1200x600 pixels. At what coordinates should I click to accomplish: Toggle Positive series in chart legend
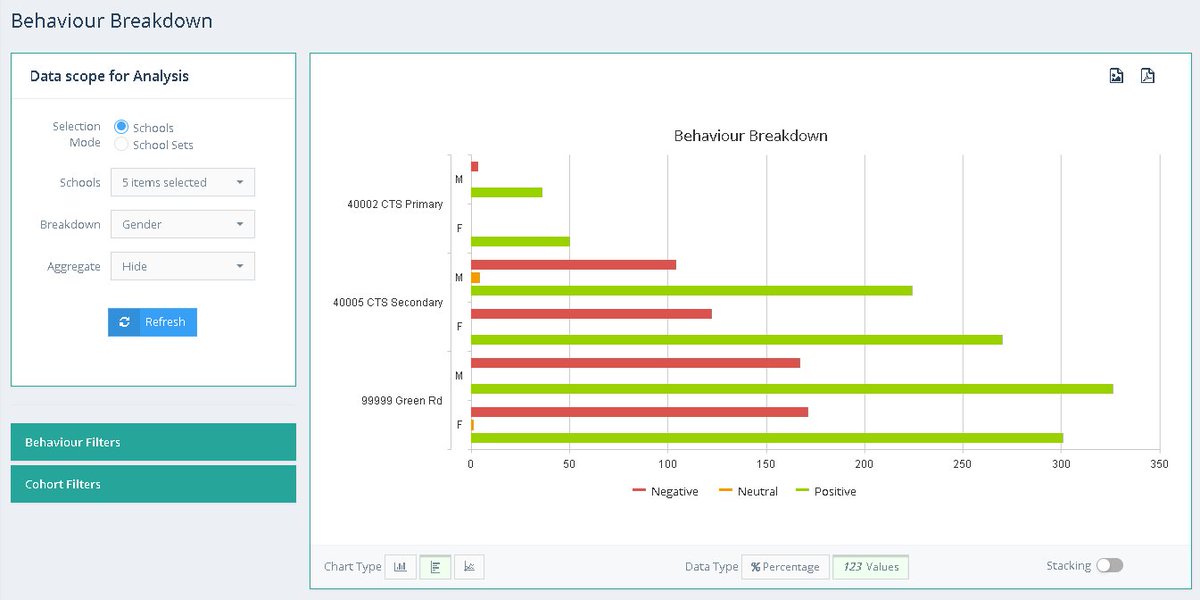click(x=826, y=491)
